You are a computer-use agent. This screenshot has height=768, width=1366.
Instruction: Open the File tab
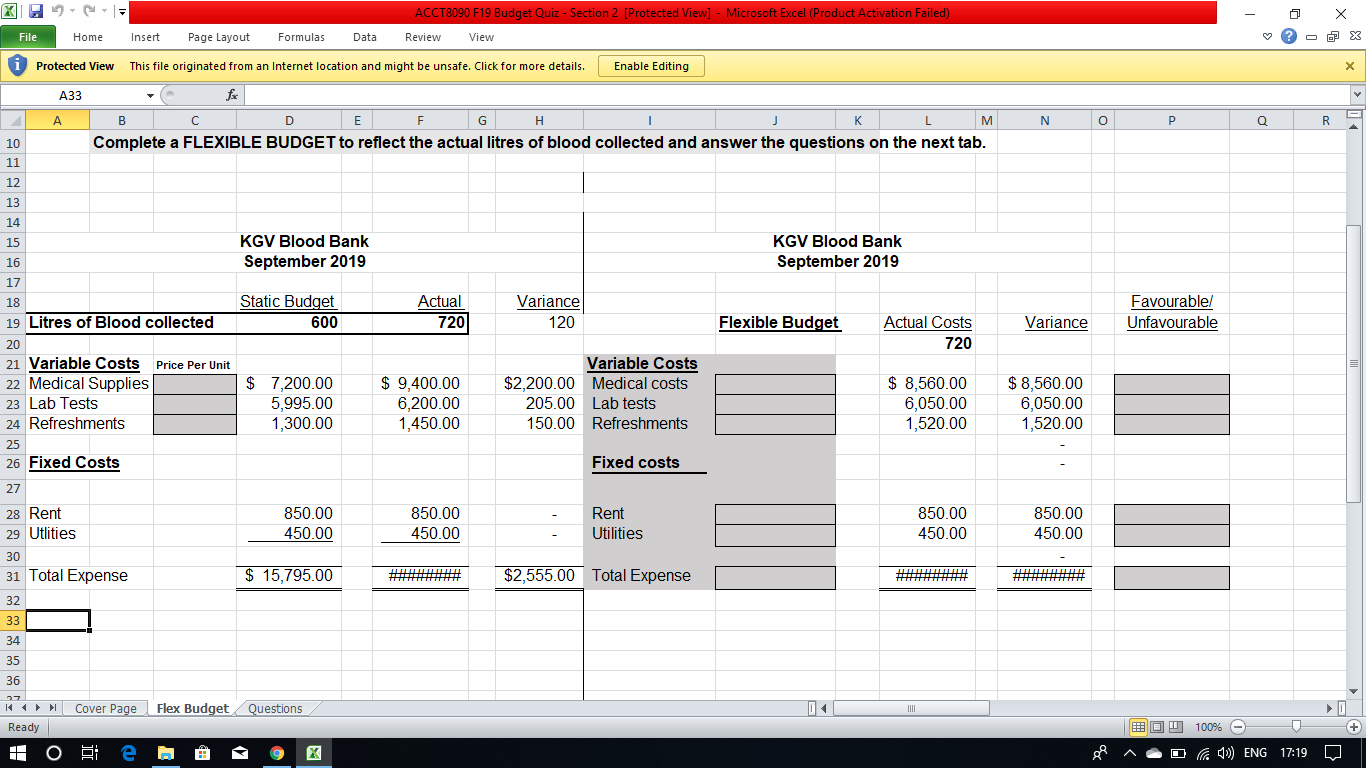click(28, 37)
